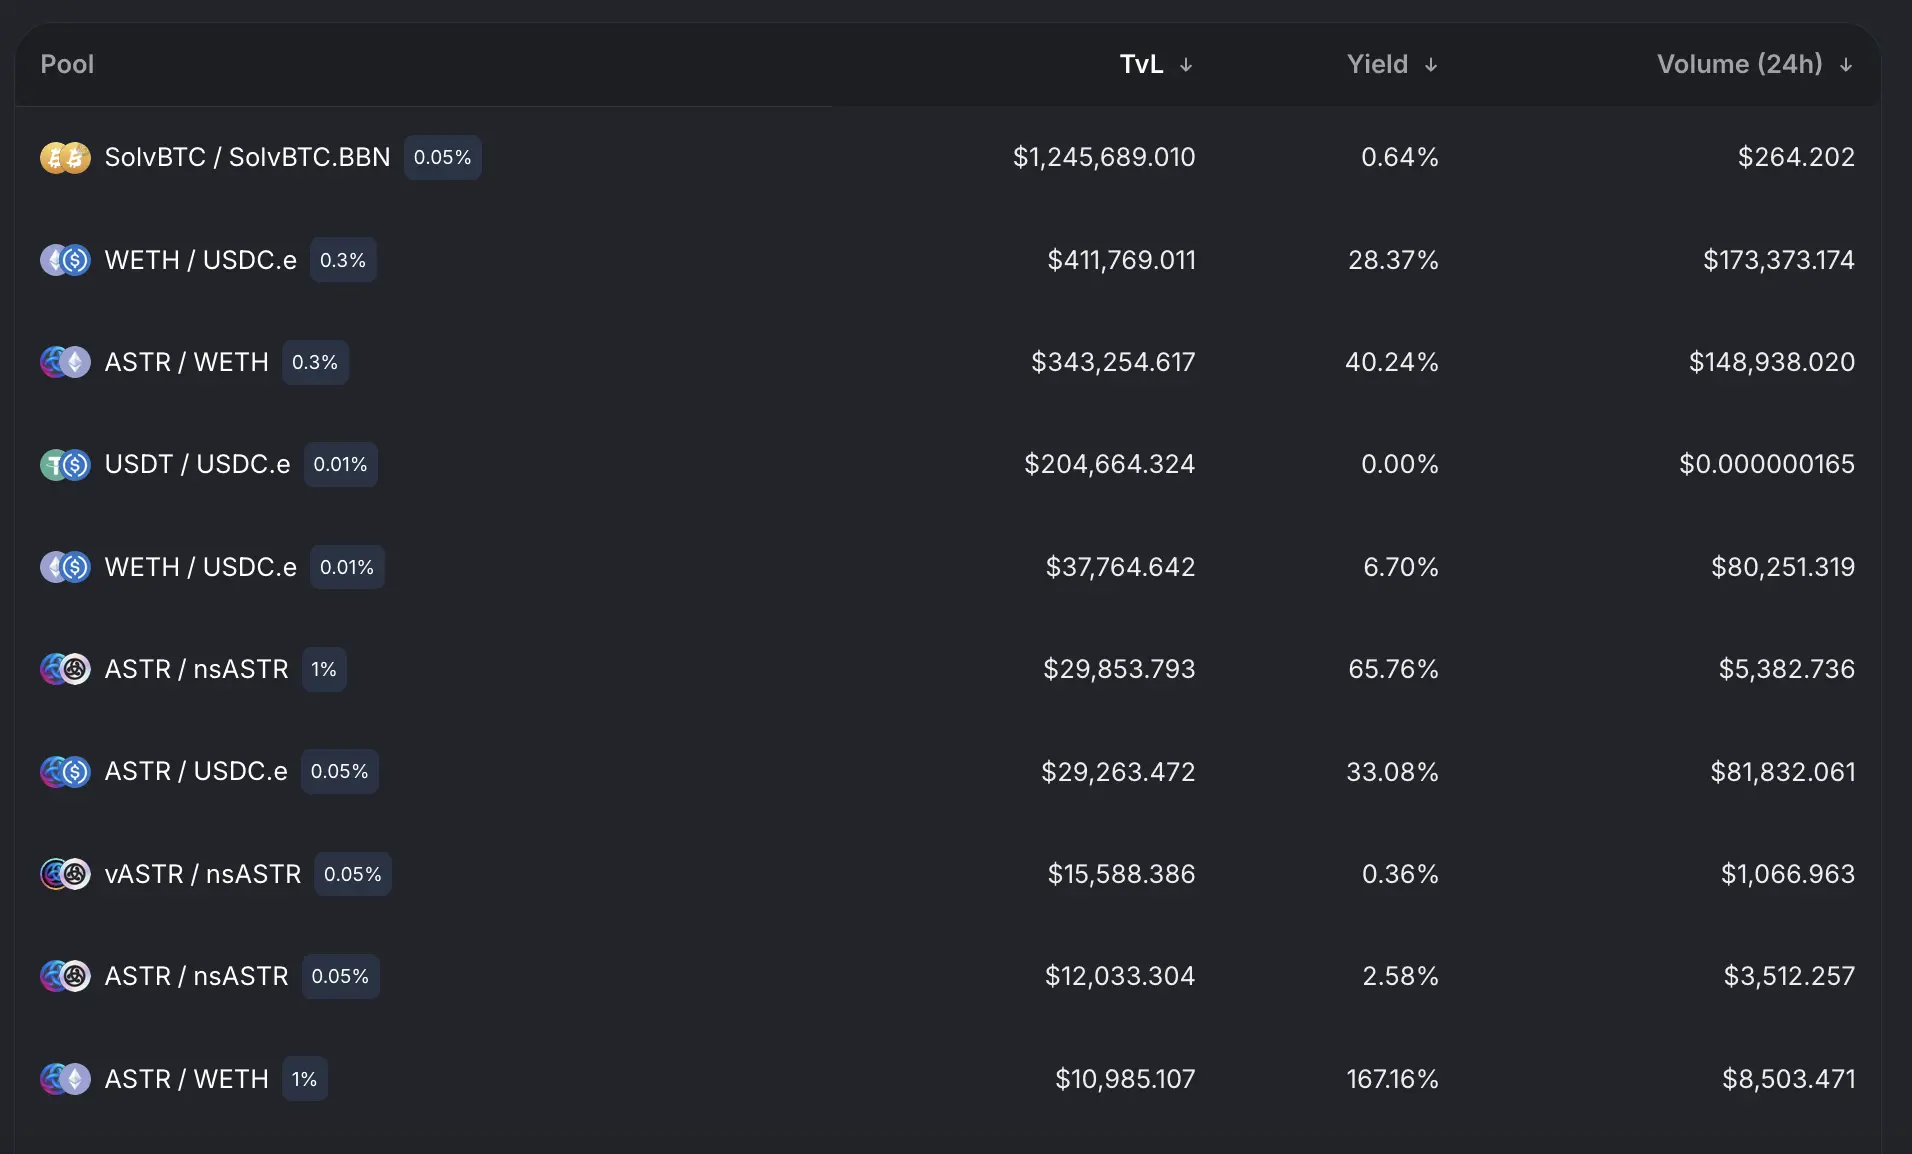Click the USDT / USDC.e token pair icon
Screen dimensions: 1912x1154
pyautogui.click(x=65, y=465)
